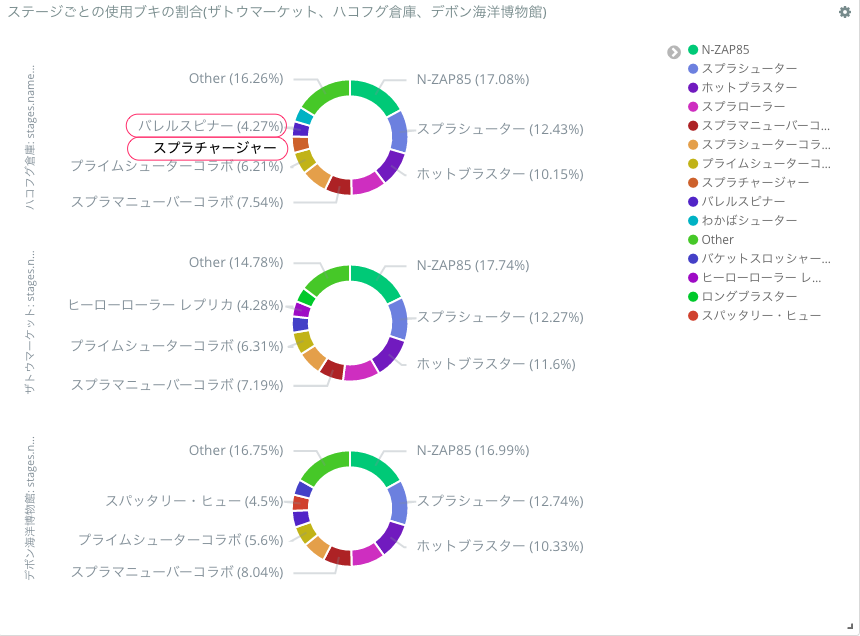
Task: Click Other (16.26%) chart label
Action: point(236,78)
